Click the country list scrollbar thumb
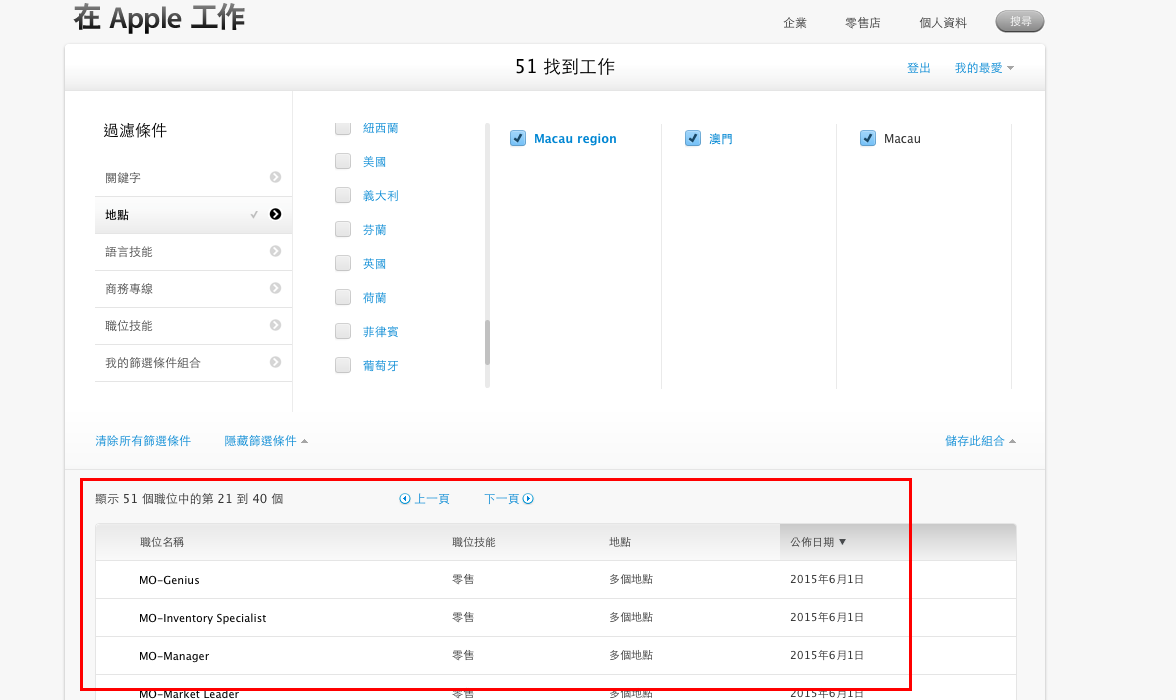The width and height of the screenshot is (1176, 700). coord(488,342)
